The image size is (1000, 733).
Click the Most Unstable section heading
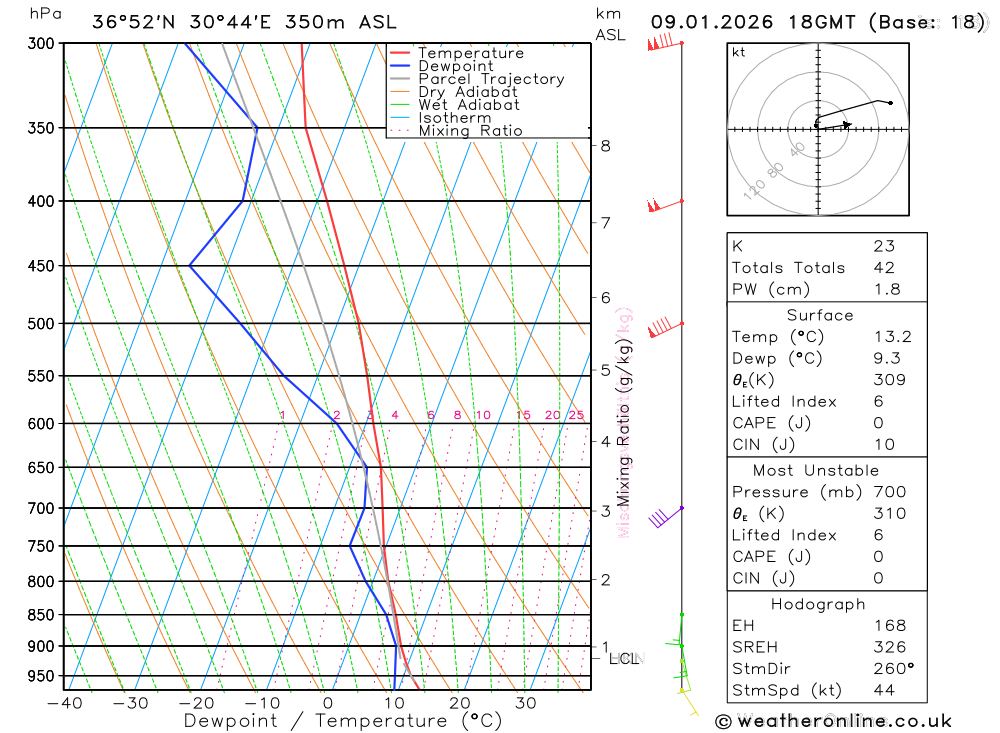coord(816,471)
